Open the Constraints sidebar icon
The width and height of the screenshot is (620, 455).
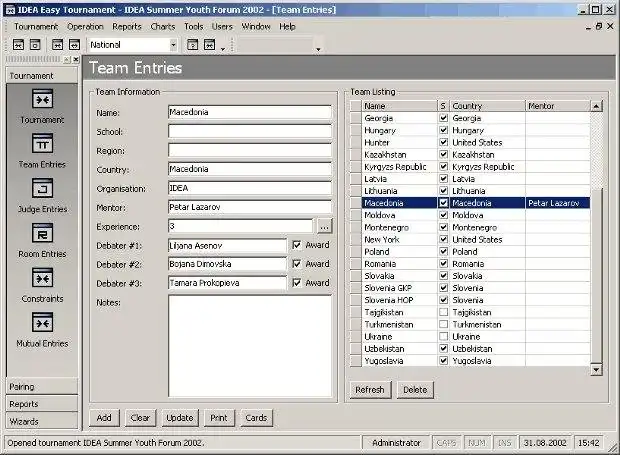point(42,278)
